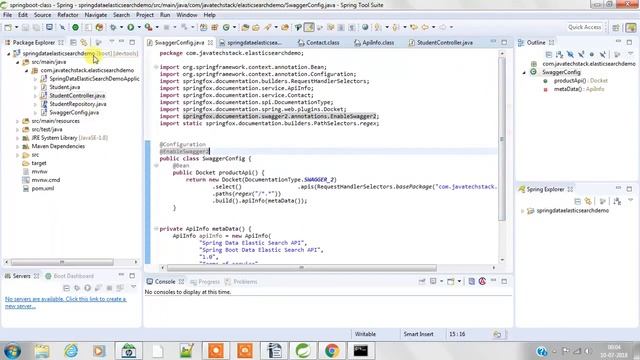This screenshot has height=360, width=640.
Task: Open the Boot Dashboard tab
Action: click(x=69, y=276)
